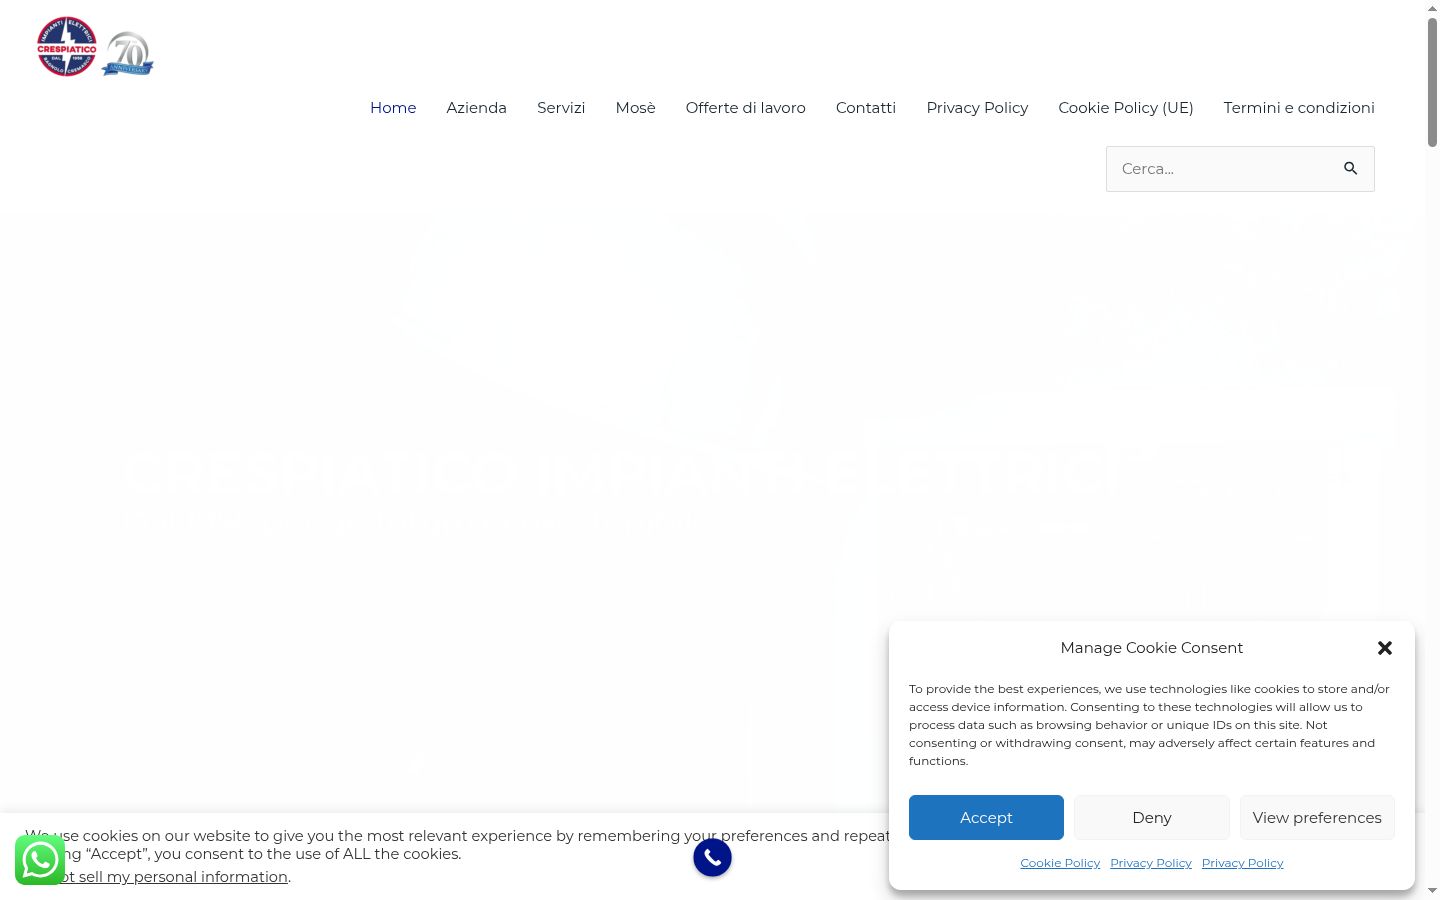
Task: Go to the Azienda page
Action: (476, 107)
